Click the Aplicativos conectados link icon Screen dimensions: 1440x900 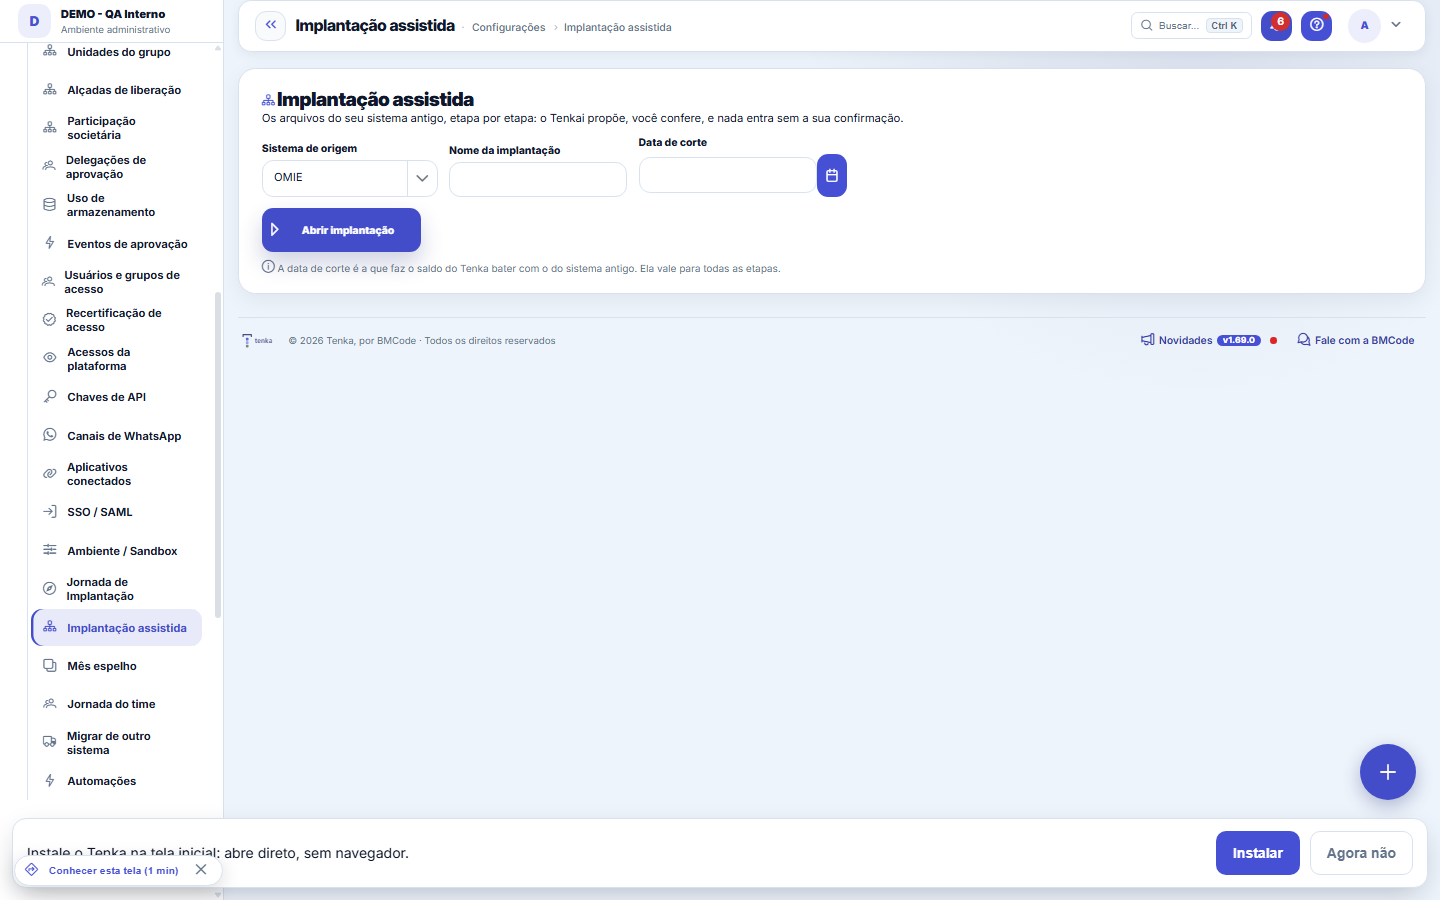(49, 474)
